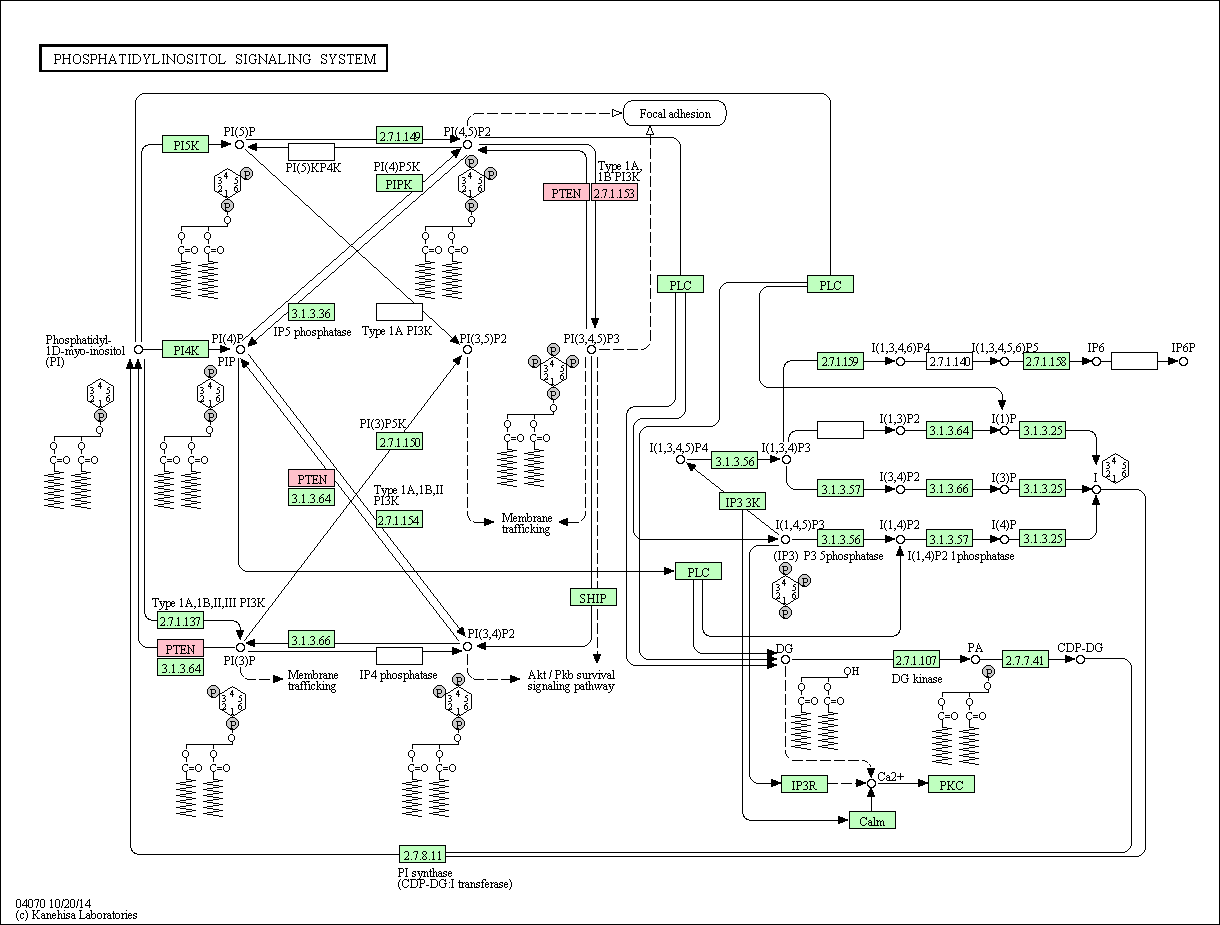Click the PI(3,4,5)P3 compound circle

point(592,350)
